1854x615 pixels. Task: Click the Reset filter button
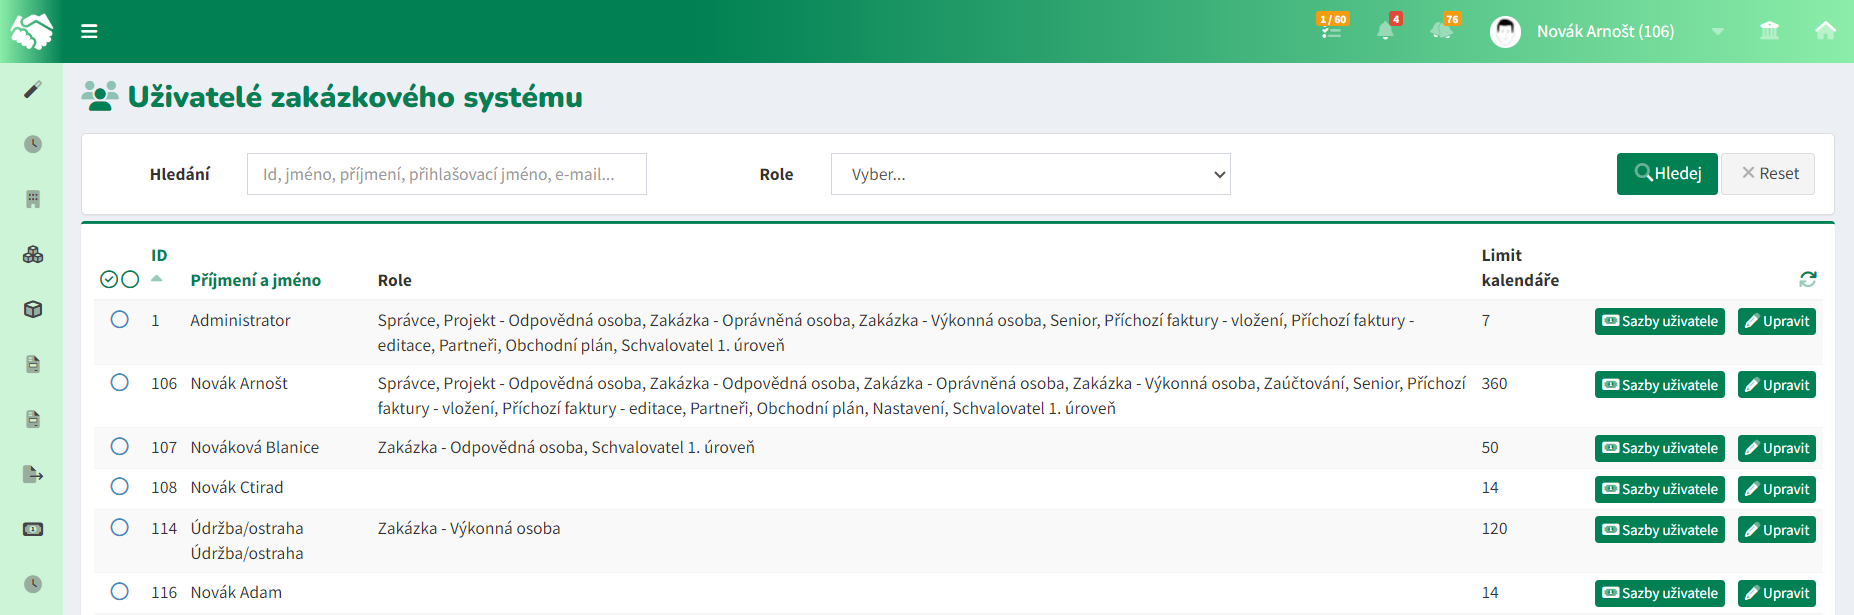1768,174
